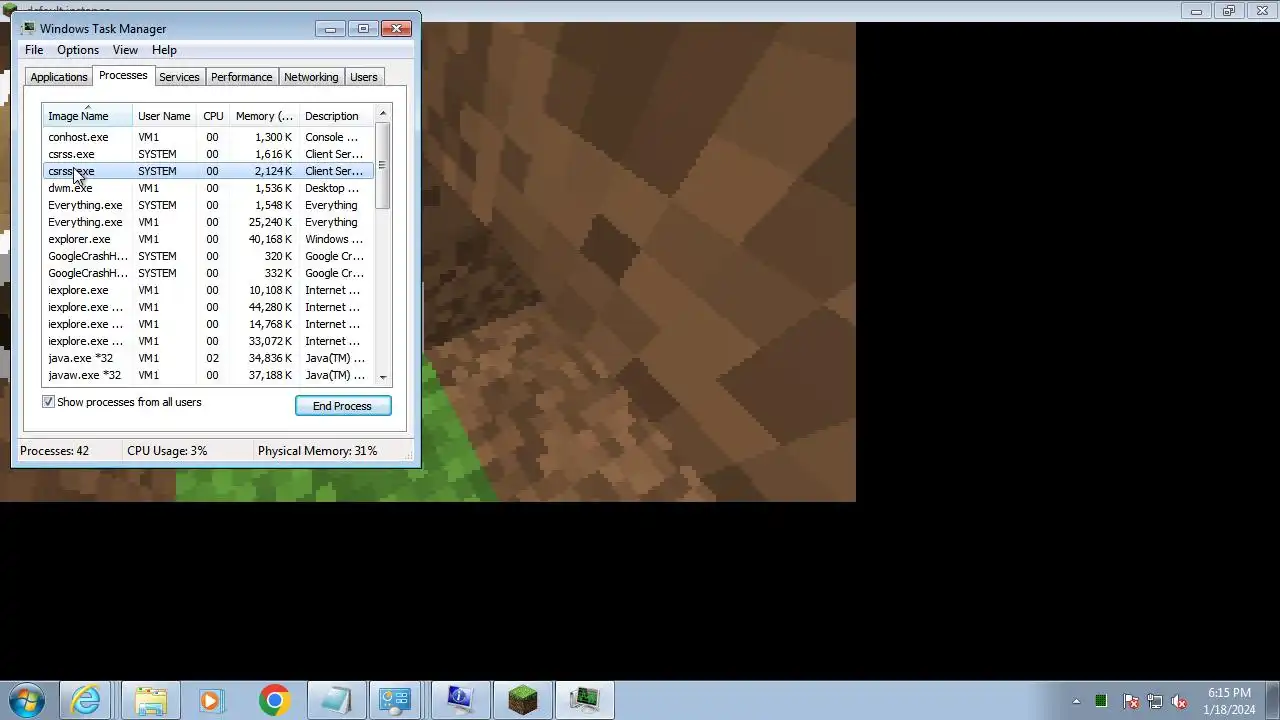Select GoogleCrashH... row using 320 K

(x=208, y=256)
